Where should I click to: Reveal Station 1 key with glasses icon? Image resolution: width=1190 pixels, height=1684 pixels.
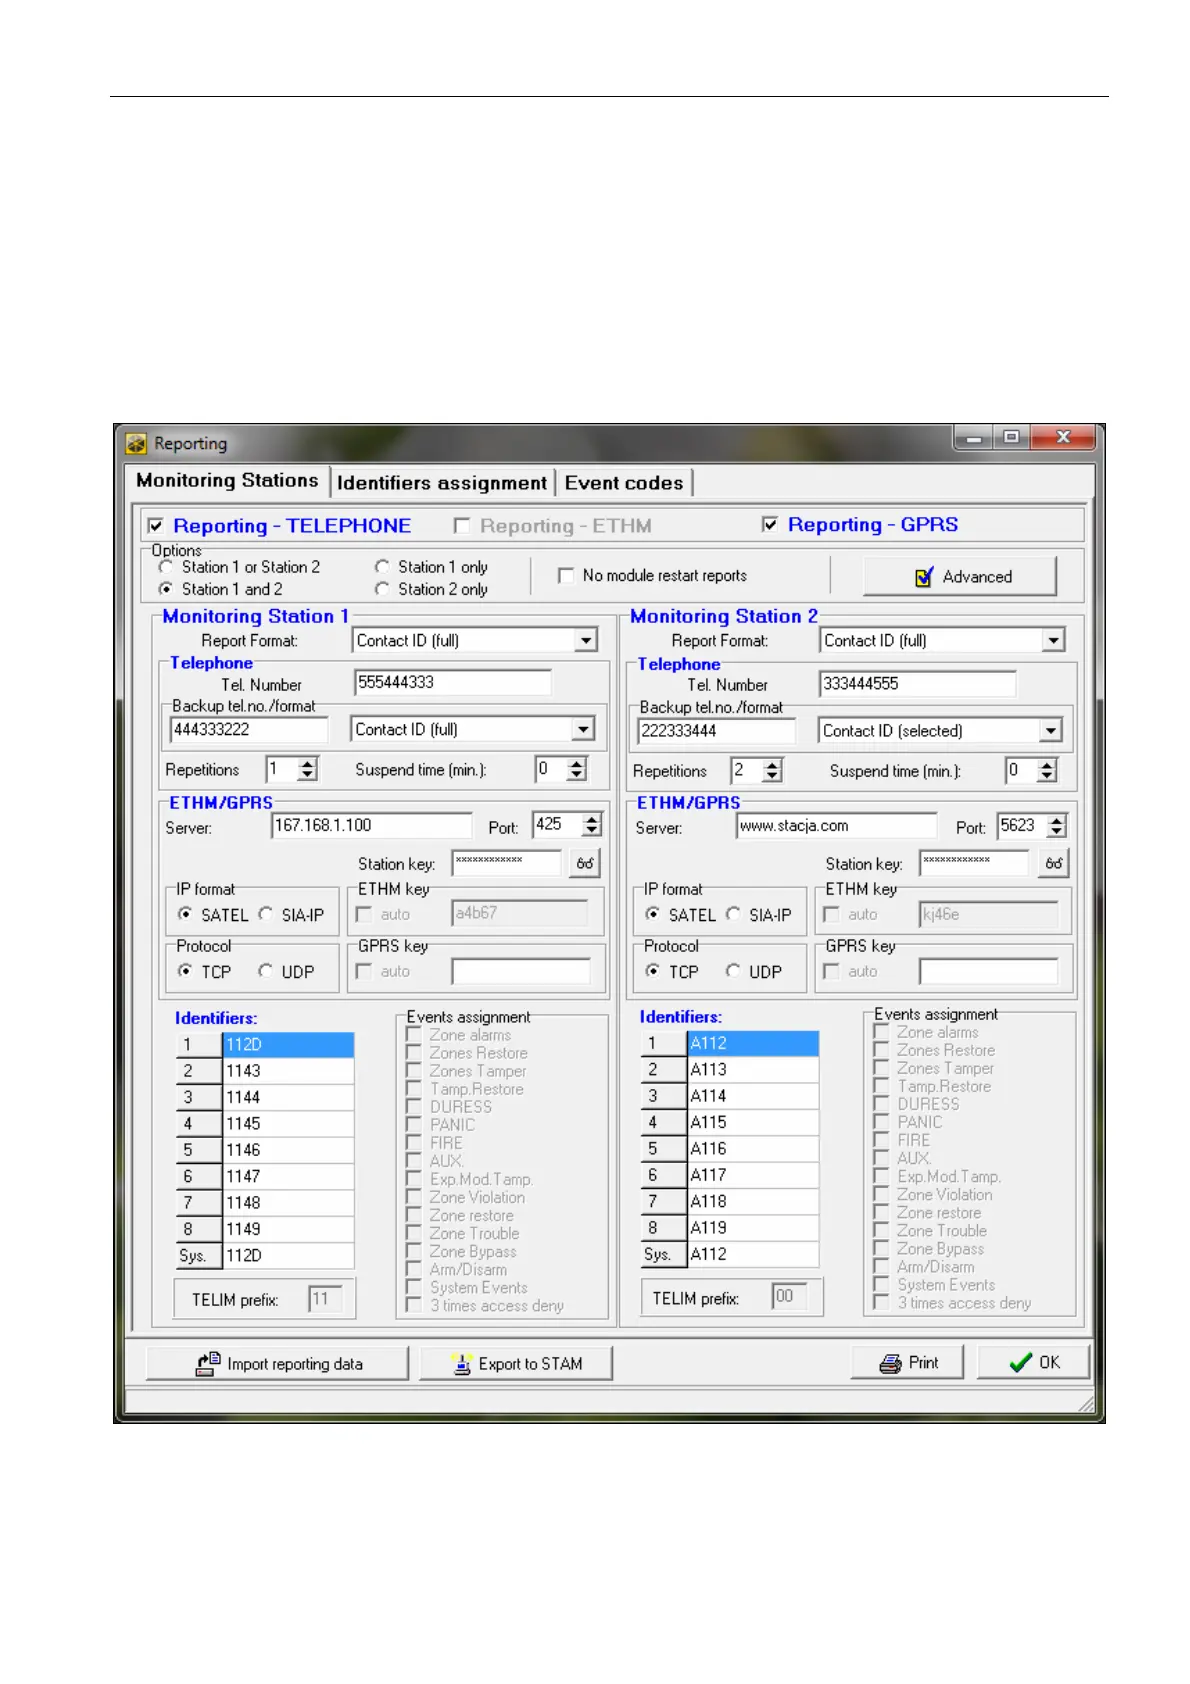(x=585, y=863)
